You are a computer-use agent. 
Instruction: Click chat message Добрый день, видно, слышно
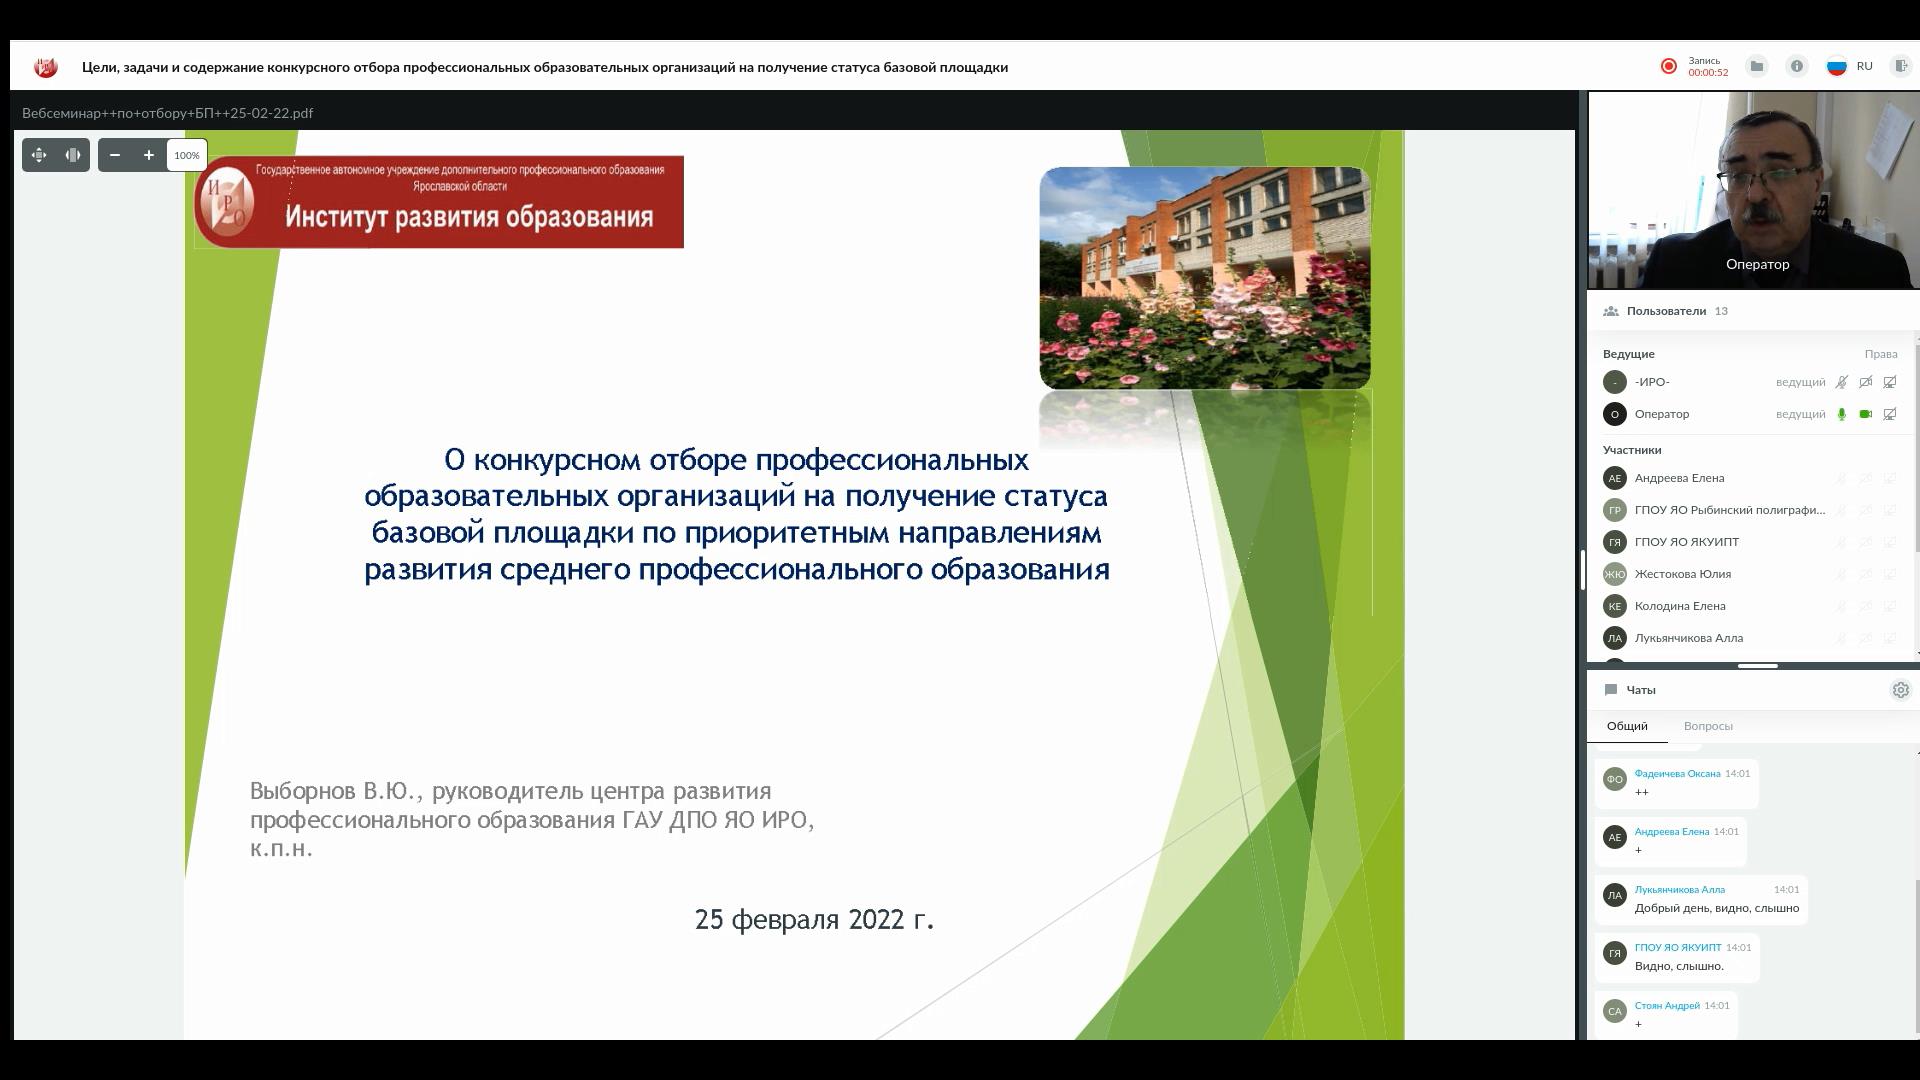point(1716,908)
